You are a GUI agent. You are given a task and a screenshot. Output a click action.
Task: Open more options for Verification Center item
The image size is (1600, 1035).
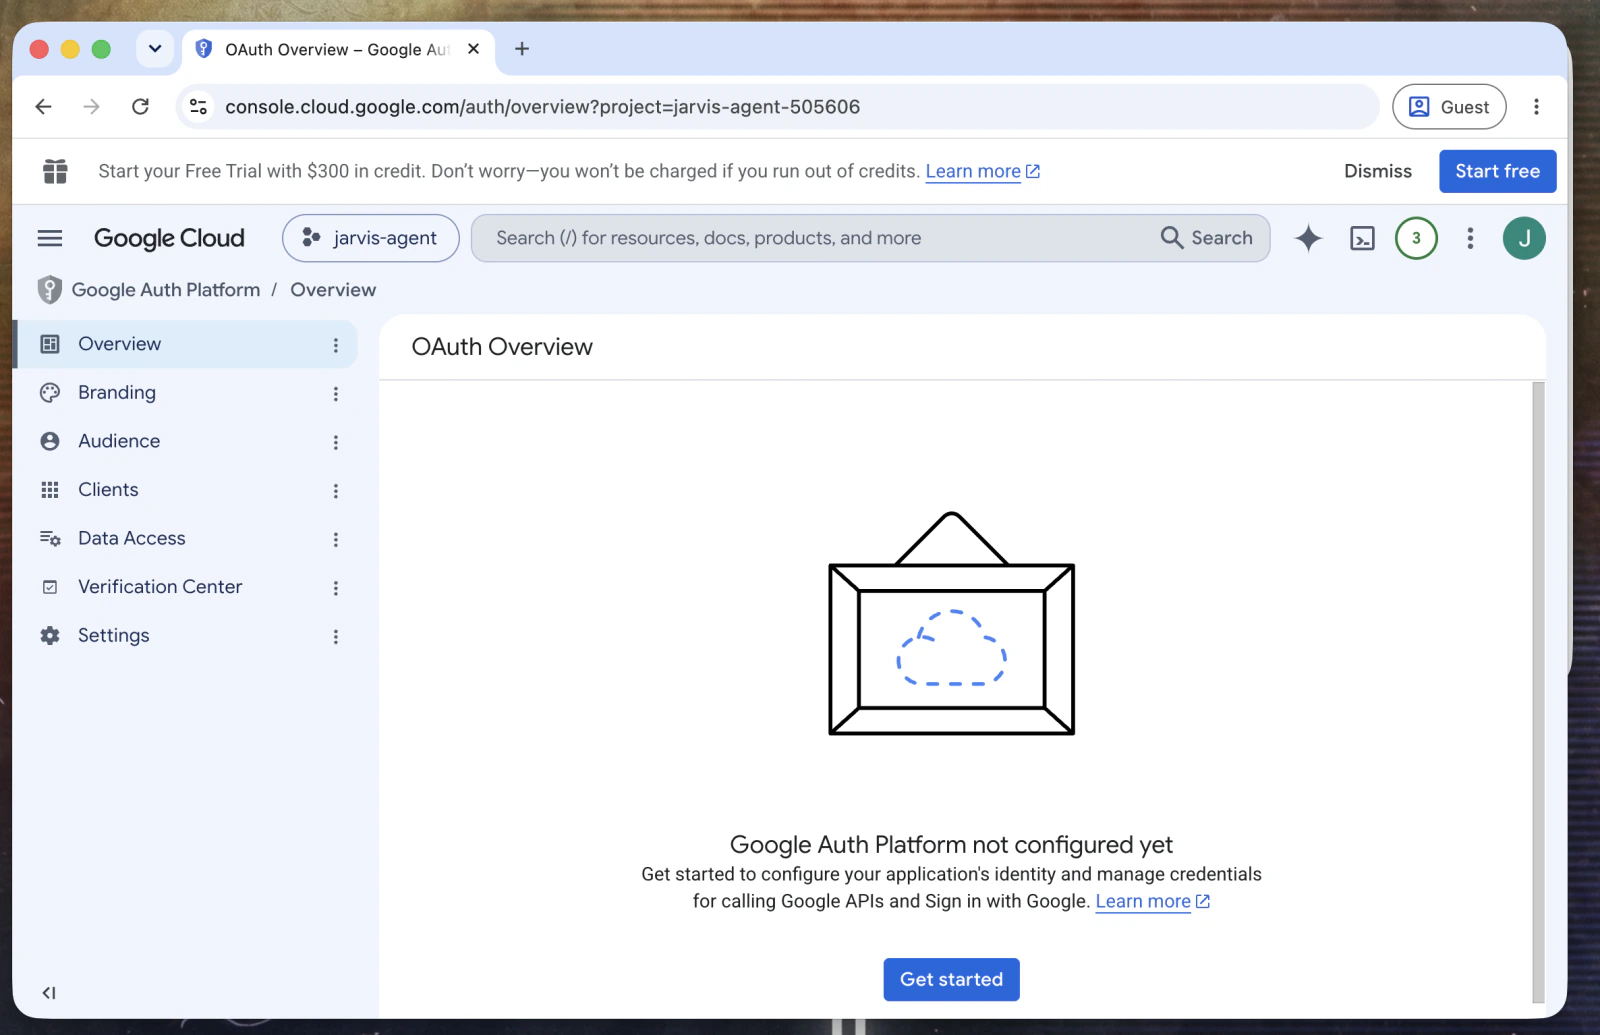336,588
